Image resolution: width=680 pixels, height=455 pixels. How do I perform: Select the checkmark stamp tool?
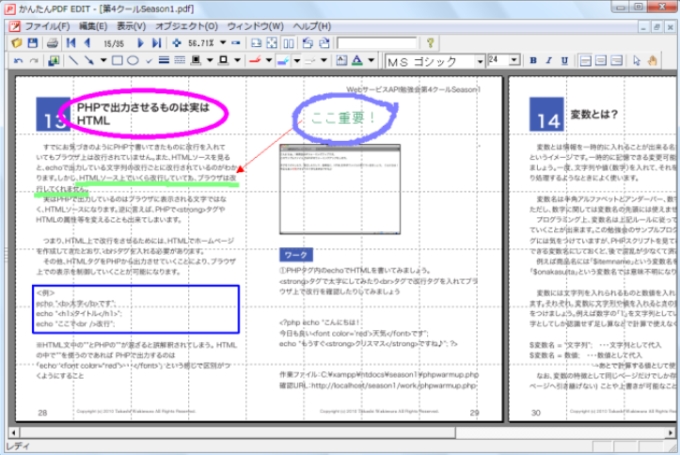click(x=149, y=61)
